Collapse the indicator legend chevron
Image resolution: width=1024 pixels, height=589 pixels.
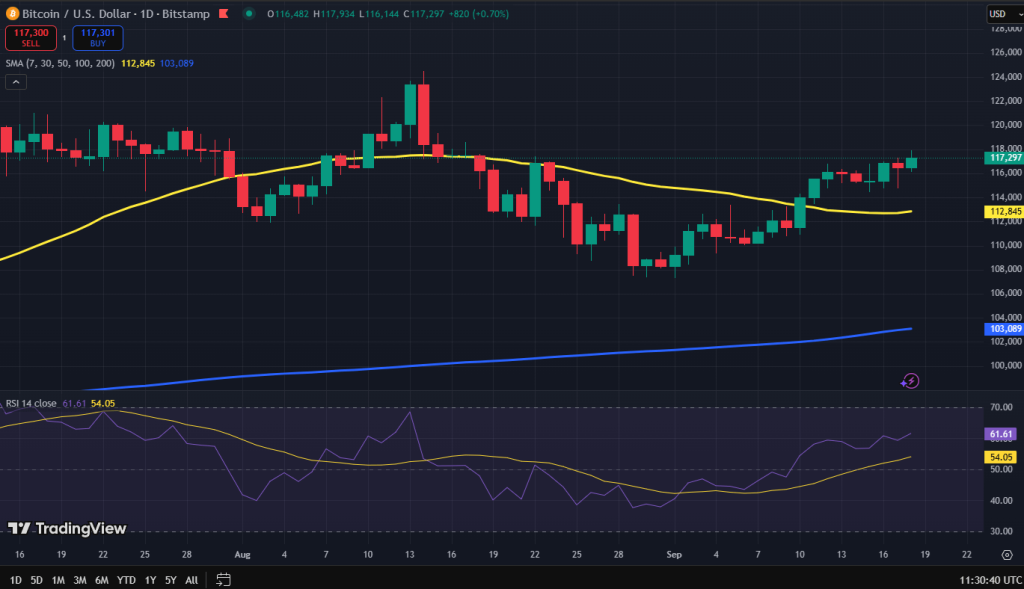click(16, 82)
